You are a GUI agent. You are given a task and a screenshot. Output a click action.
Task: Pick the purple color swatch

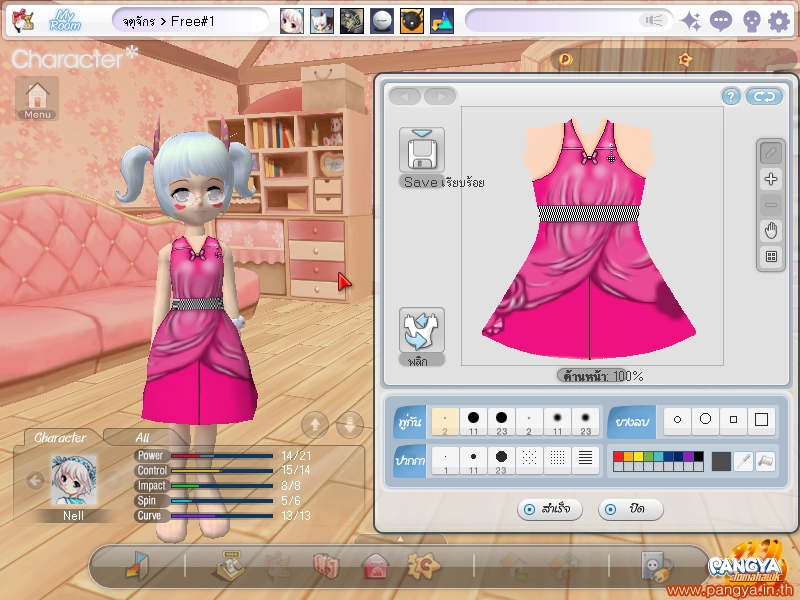click(x=688, y=456)
